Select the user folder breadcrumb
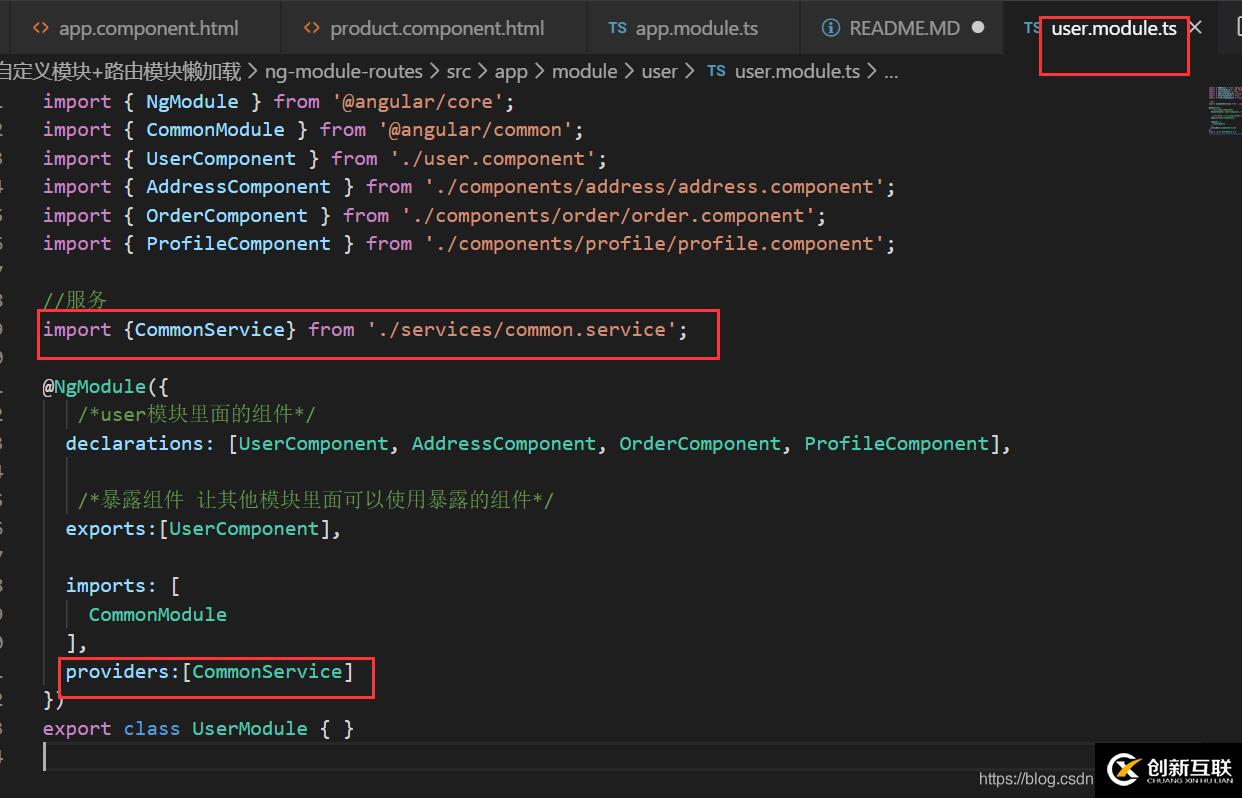Viewport: 1242px width, 798px height. [659, 71]
